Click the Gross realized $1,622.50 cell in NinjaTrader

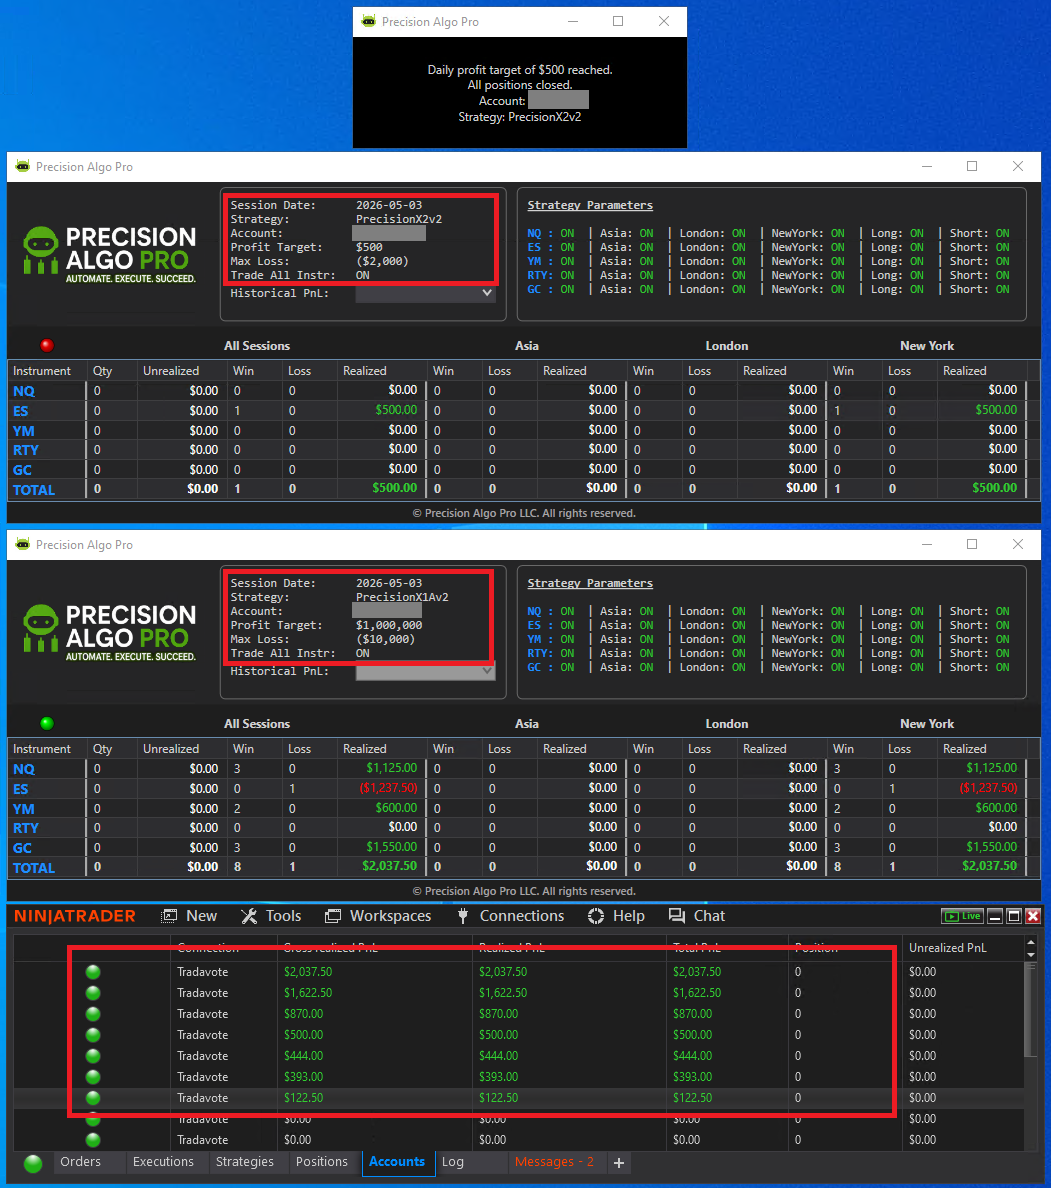308,993
